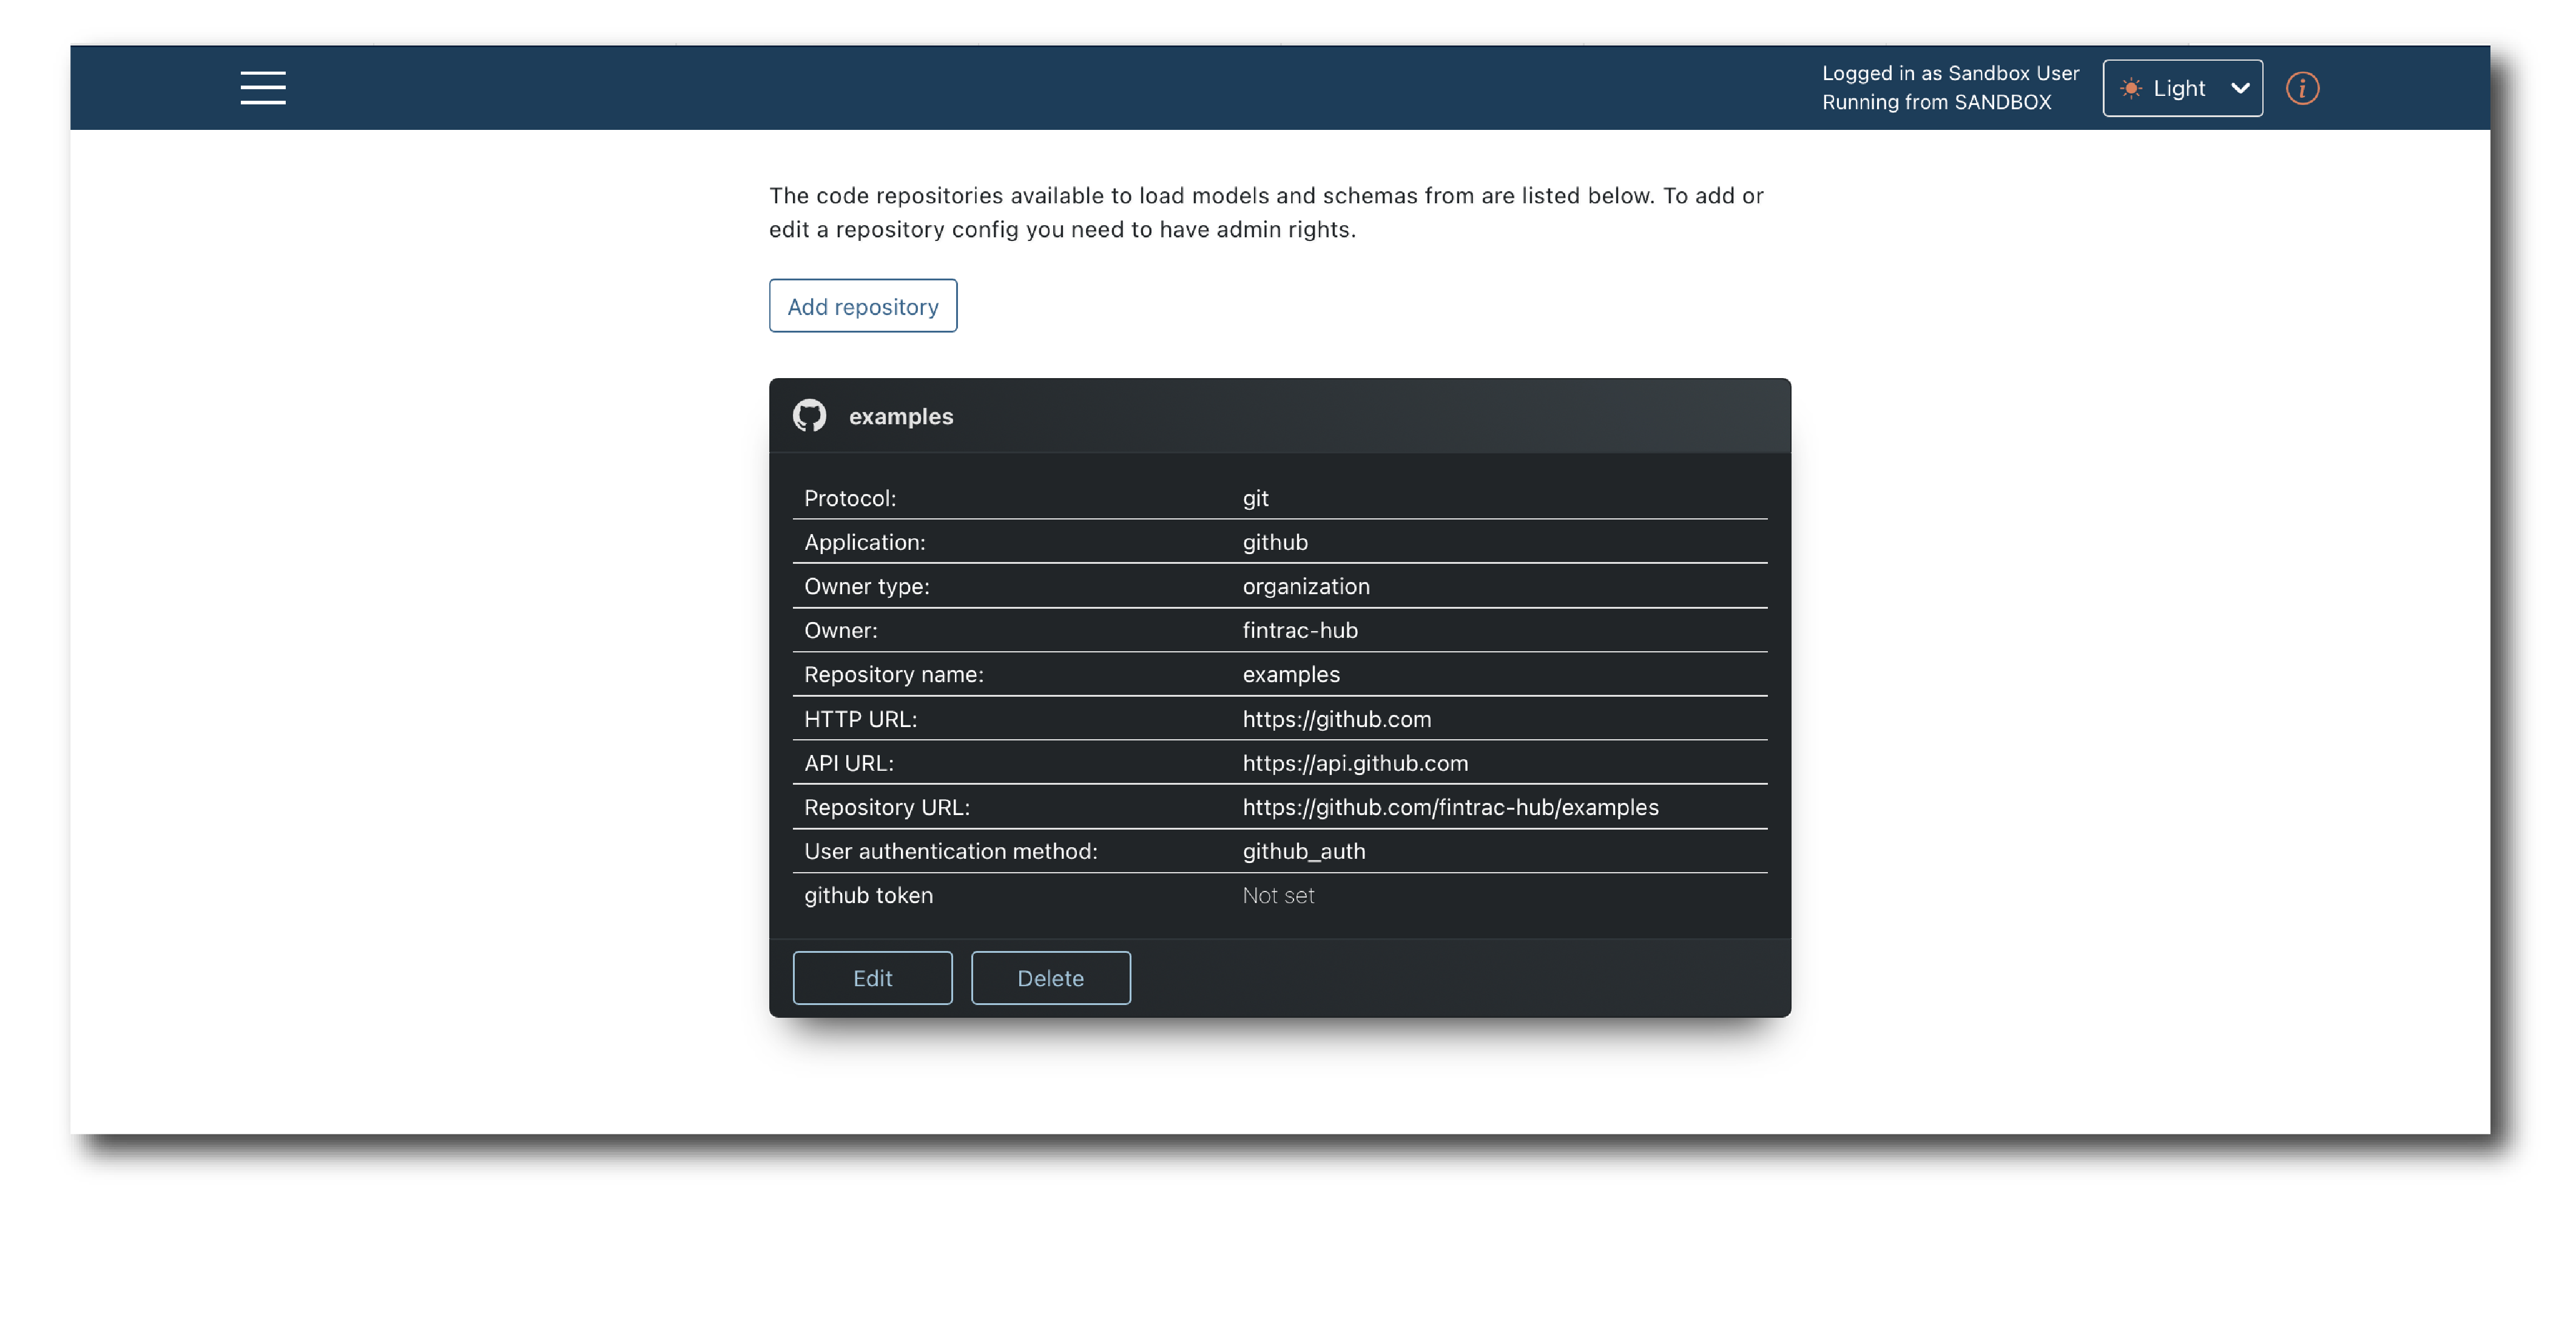The image size is (2576, 1320).
Task: Click the Repository URL value
Action: 1450,807
